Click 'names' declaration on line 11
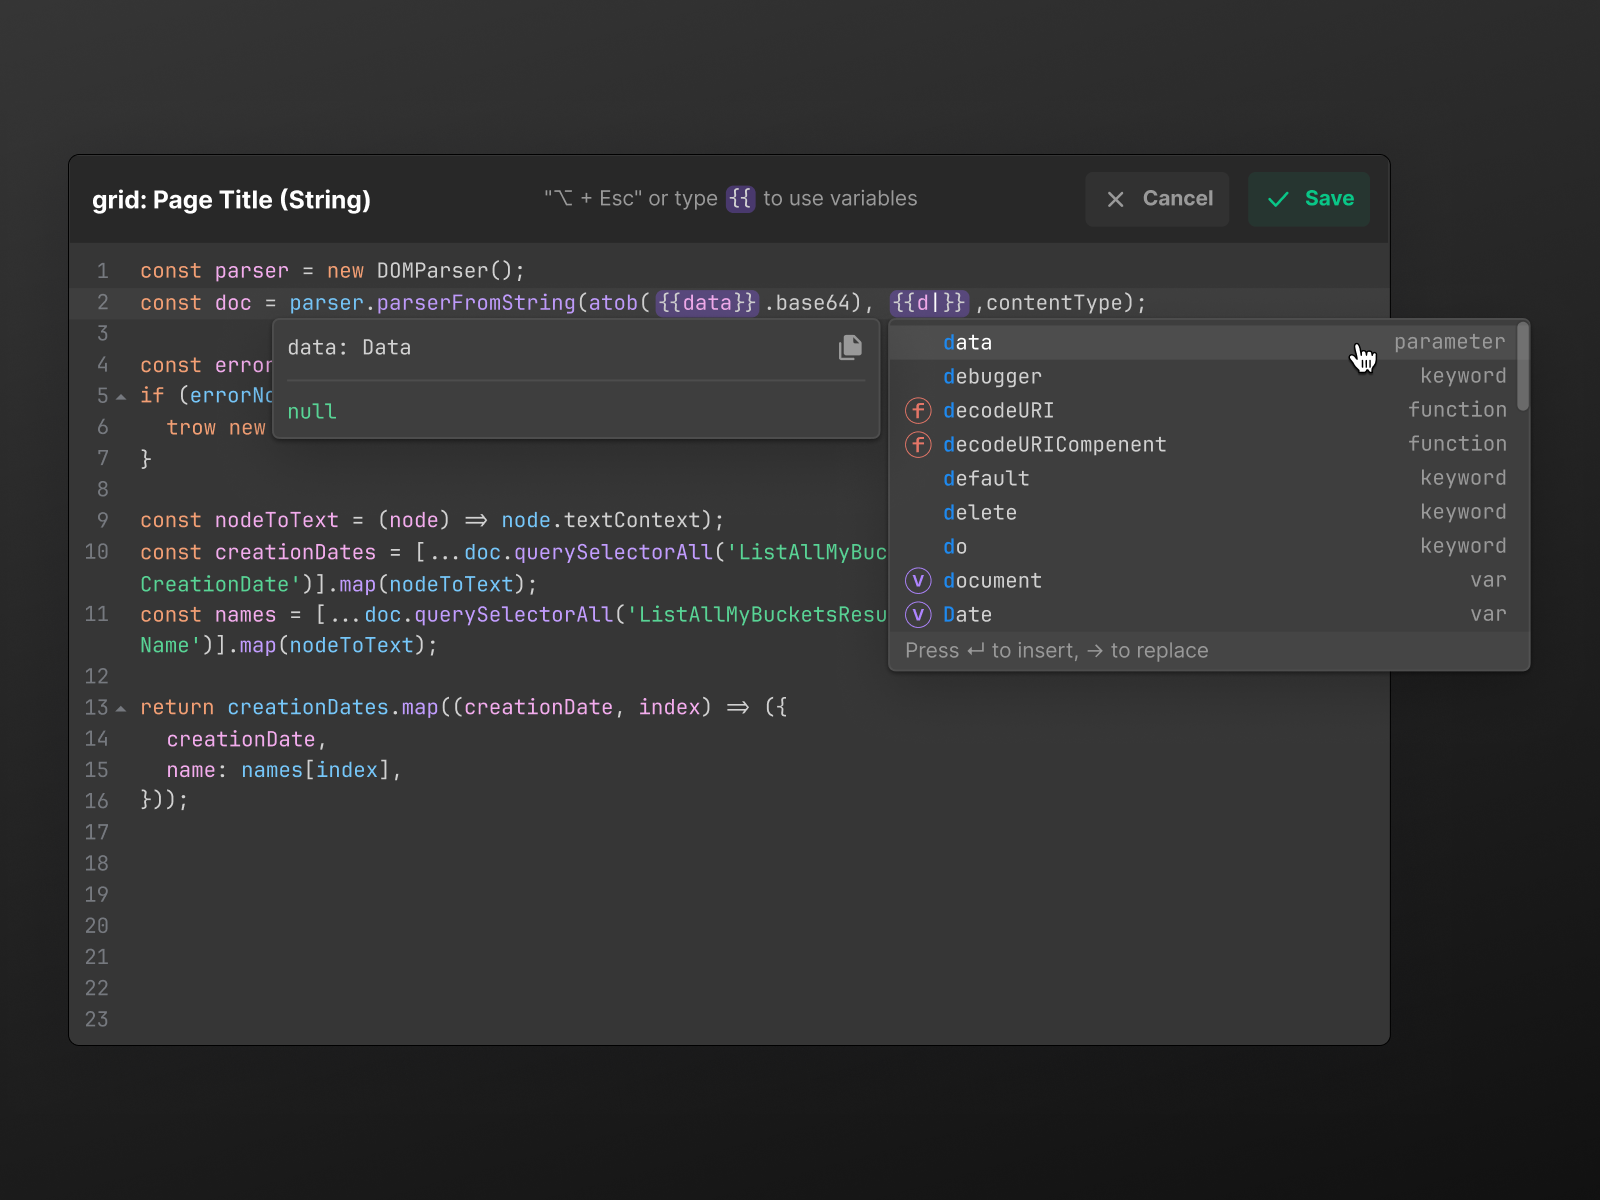 [246, 615]
